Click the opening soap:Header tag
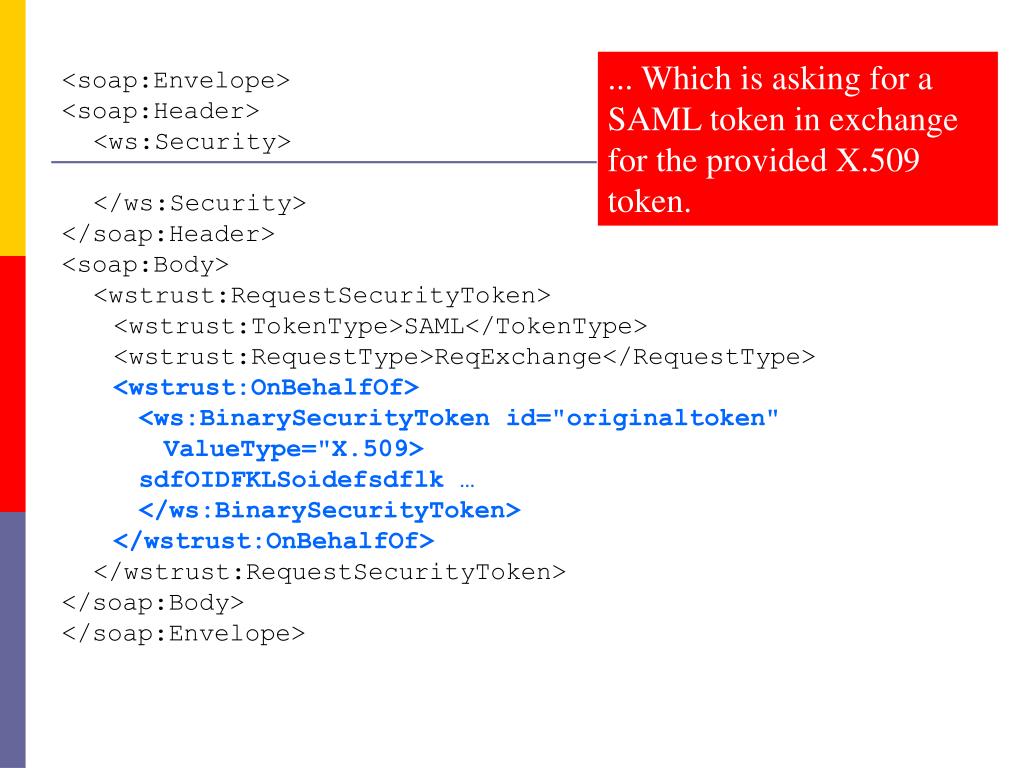 pos(161,111)
